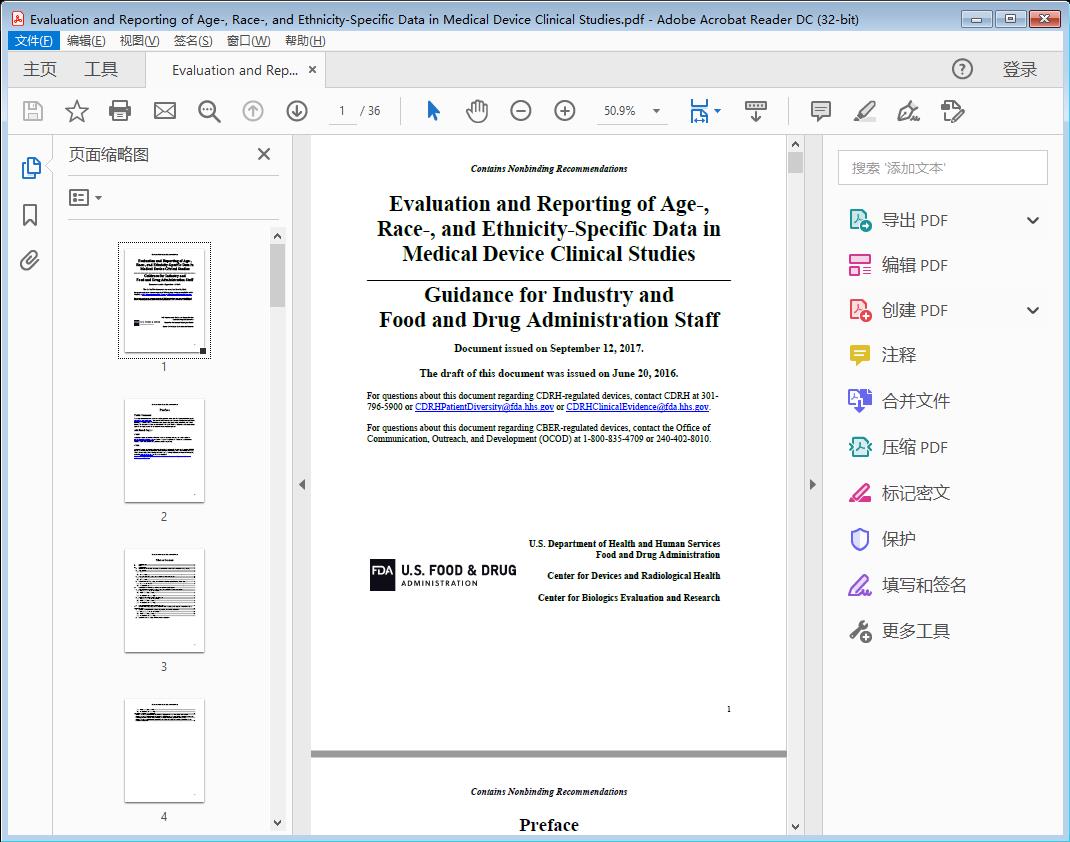
Task: Click the fit page width icon
Action: pos(699,111)
